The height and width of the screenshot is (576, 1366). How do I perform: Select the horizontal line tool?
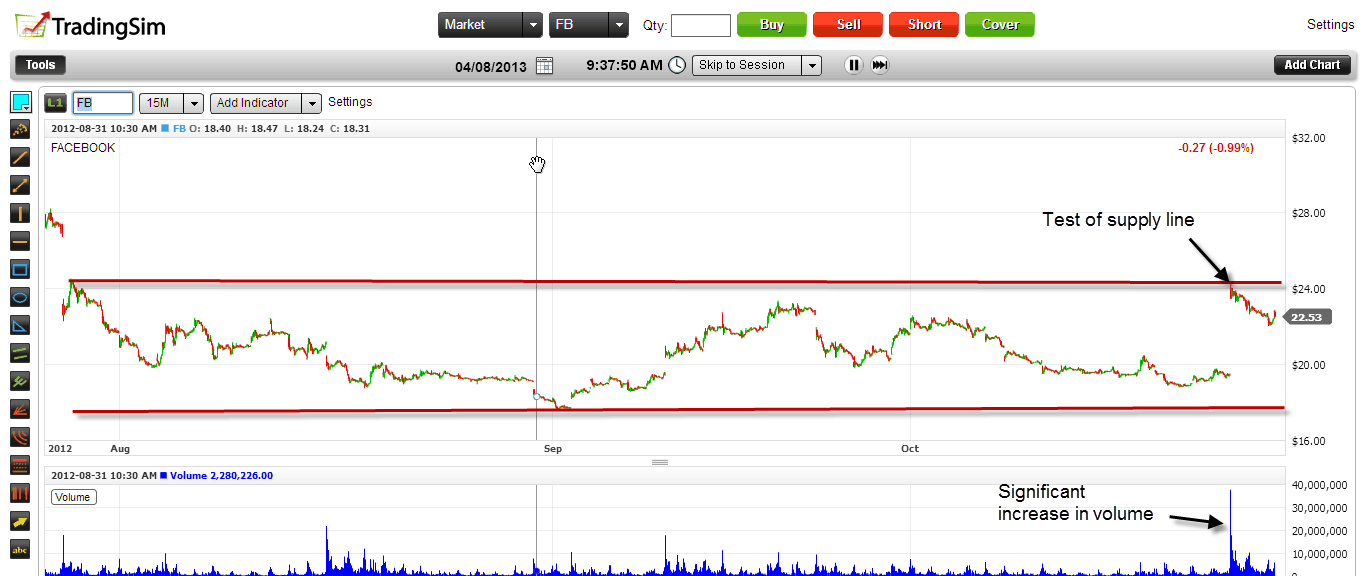click(20, 241)
